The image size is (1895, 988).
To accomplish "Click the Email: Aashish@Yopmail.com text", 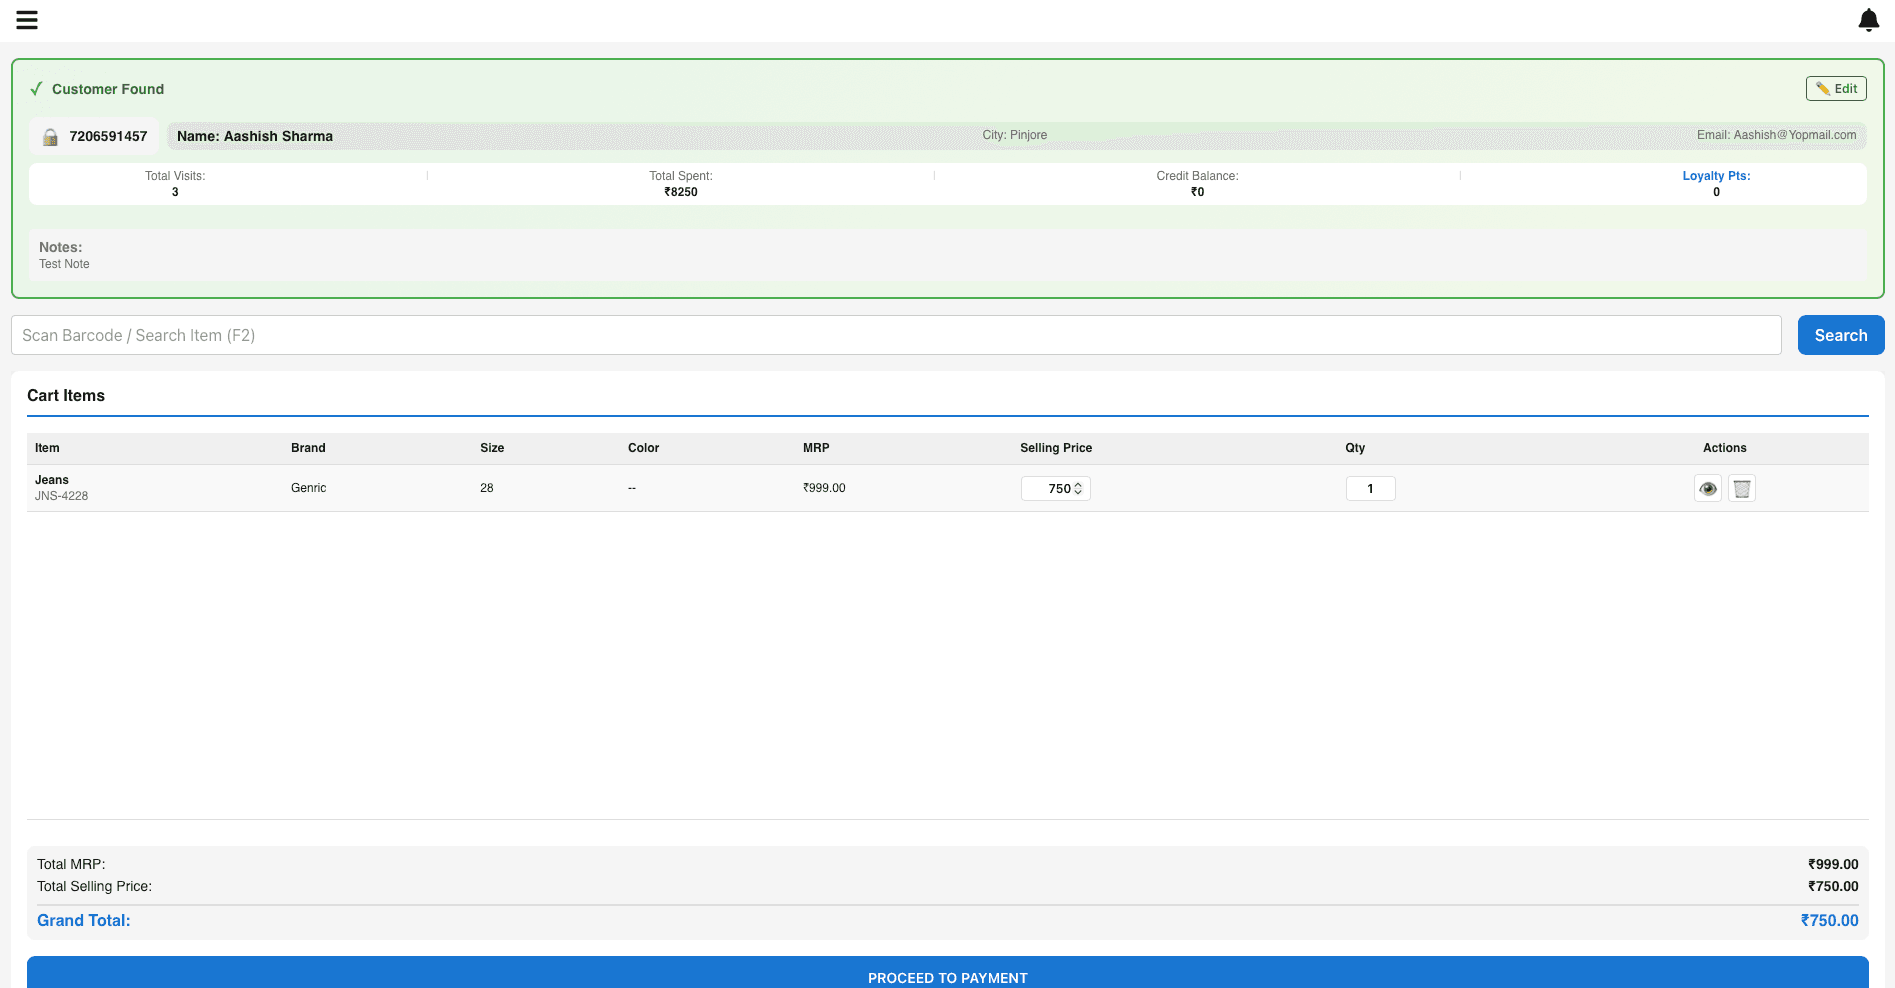I will tap(1776, 135).
